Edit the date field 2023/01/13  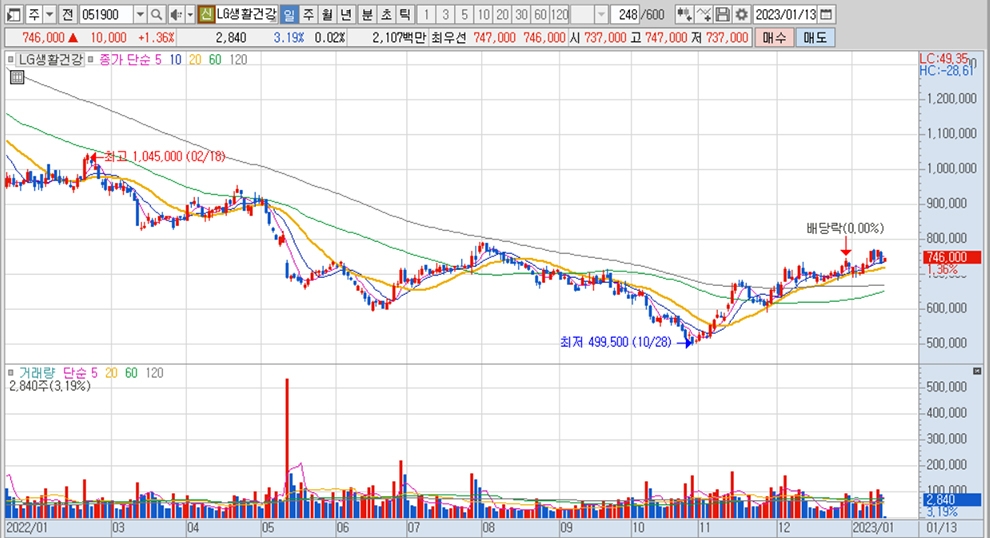coord(785,14)
